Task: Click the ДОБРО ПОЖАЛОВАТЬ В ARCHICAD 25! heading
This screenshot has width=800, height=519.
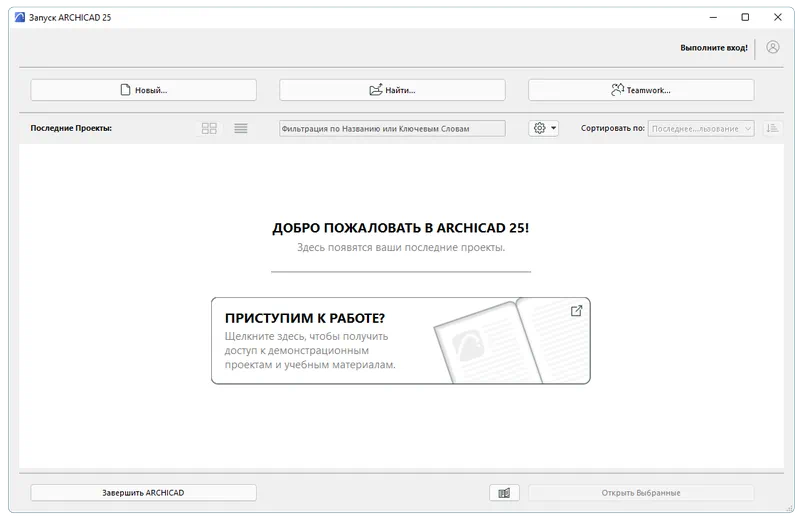Action: click(401, 228)
